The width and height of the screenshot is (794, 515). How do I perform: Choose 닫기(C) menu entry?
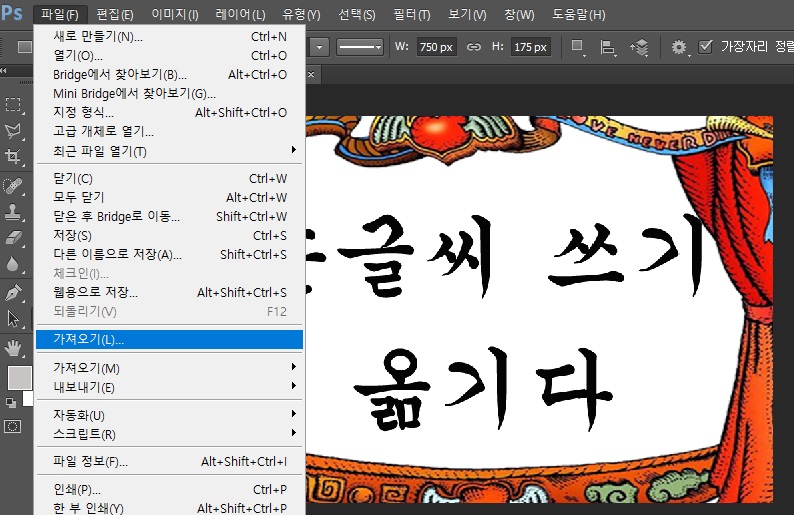pyautogui.click(x=170, y=178)
